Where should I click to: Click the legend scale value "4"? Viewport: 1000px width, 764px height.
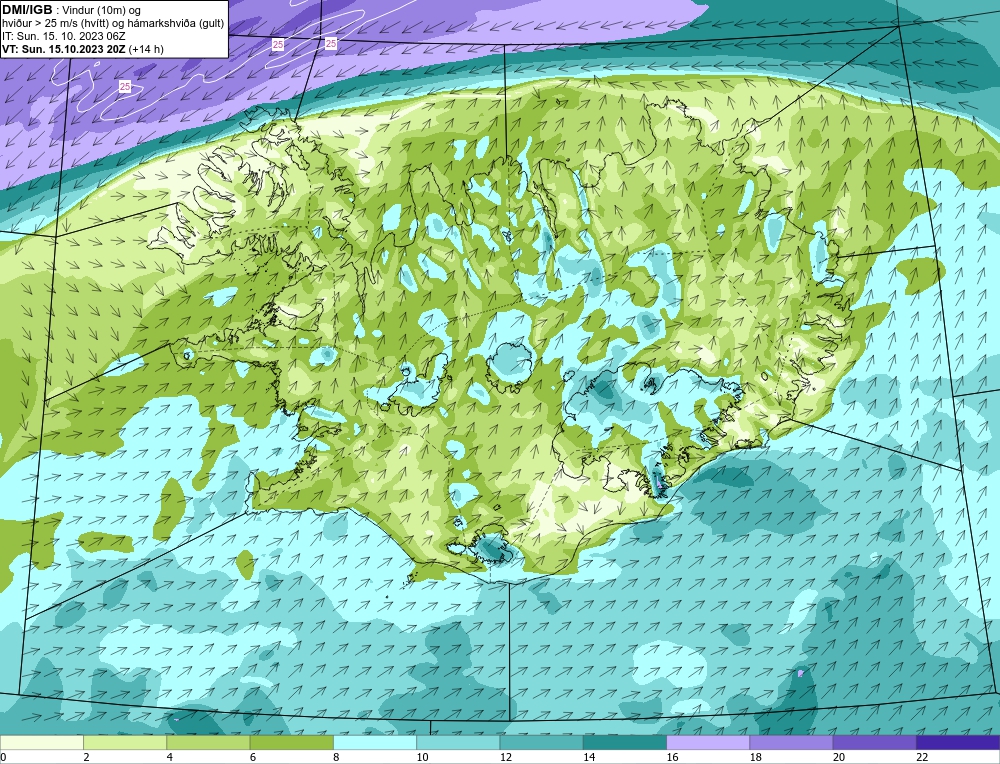tap(170, 757)
